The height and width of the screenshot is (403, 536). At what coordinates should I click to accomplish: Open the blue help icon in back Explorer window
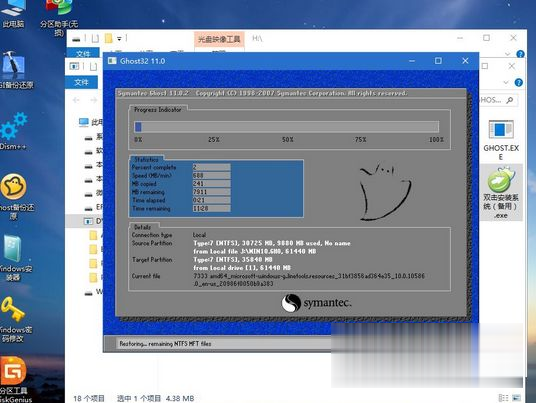click(520, 54)
